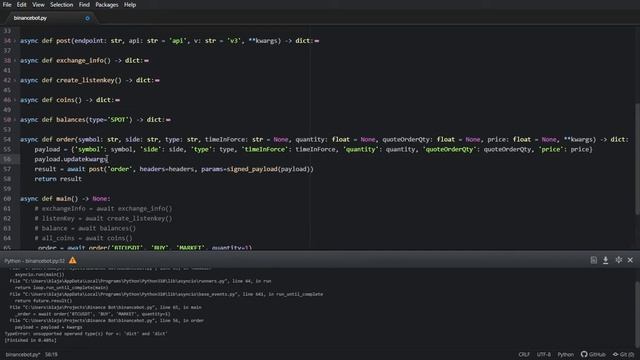The image size is (640, 360).
Task: Close the Python output panel
Action: [x=631, y=260]
